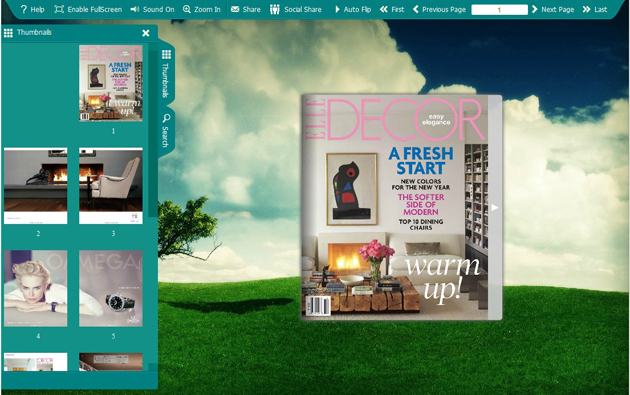Click the Elle Decor magazine cover

click(395, 207)
